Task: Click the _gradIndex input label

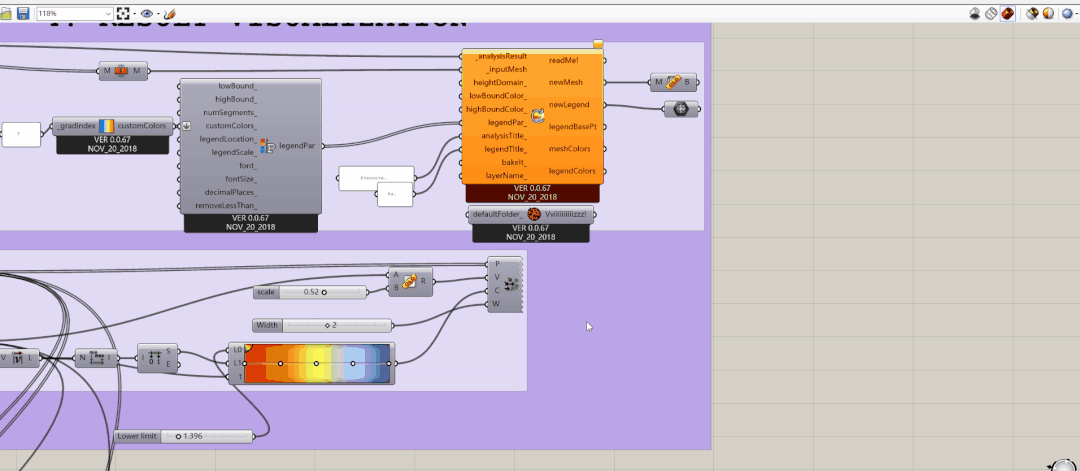Action: [77, 126]
